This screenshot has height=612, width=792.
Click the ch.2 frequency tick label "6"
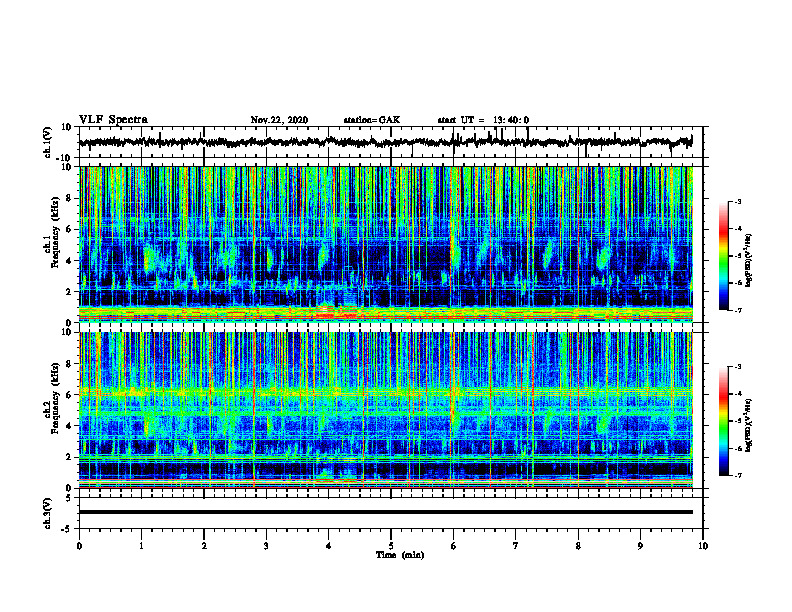coord(69,395)
